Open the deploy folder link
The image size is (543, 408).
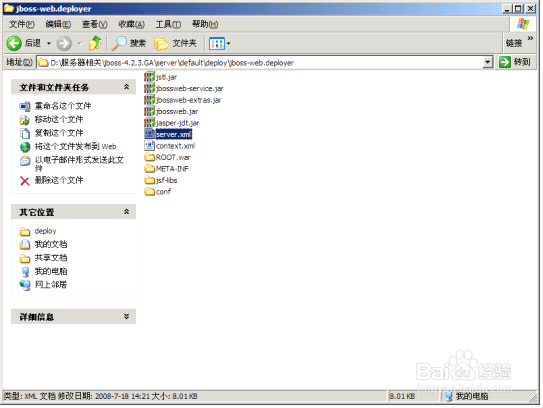45,231
